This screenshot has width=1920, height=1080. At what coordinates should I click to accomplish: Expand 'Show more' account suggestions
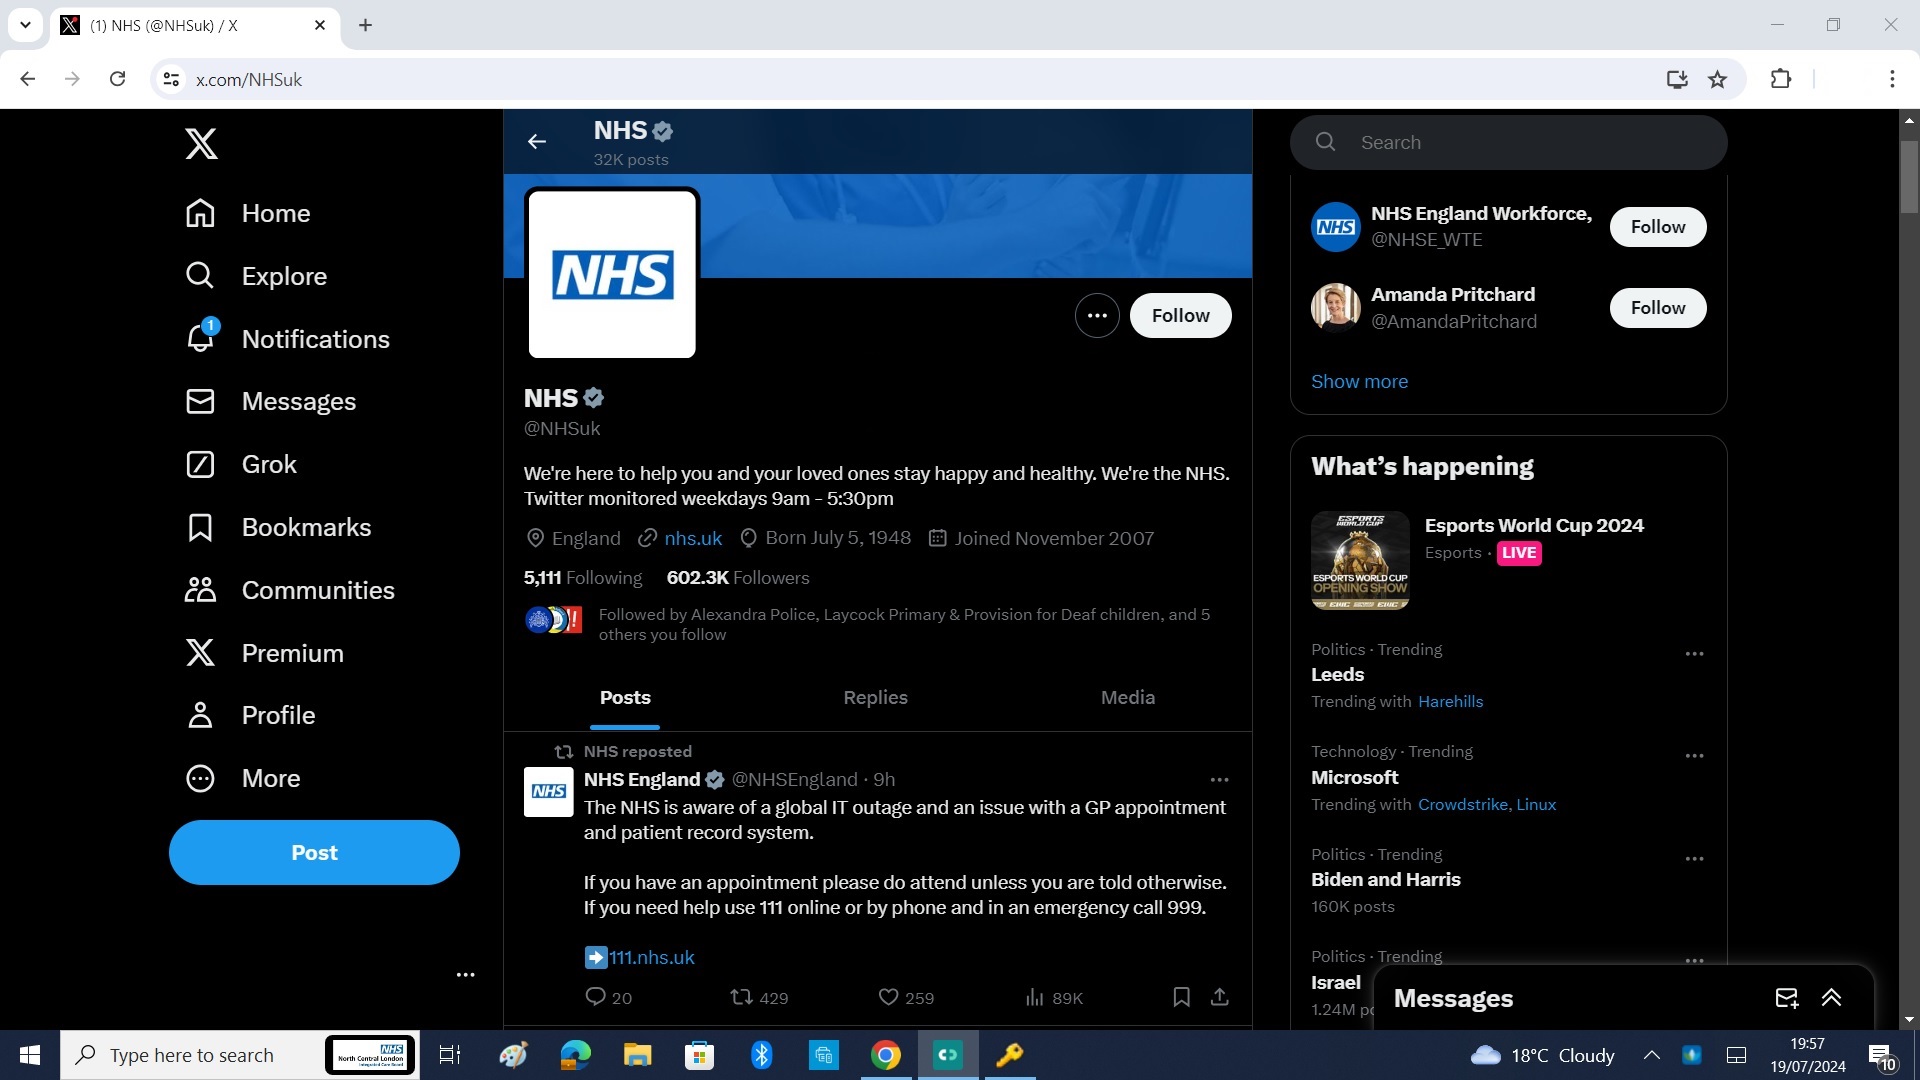pos(1358,381)
